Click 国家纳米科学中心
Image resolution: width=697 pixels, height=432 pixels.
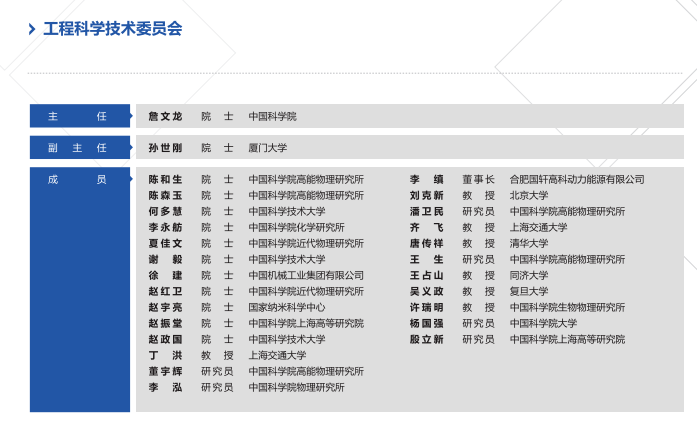tap(287, 308)
